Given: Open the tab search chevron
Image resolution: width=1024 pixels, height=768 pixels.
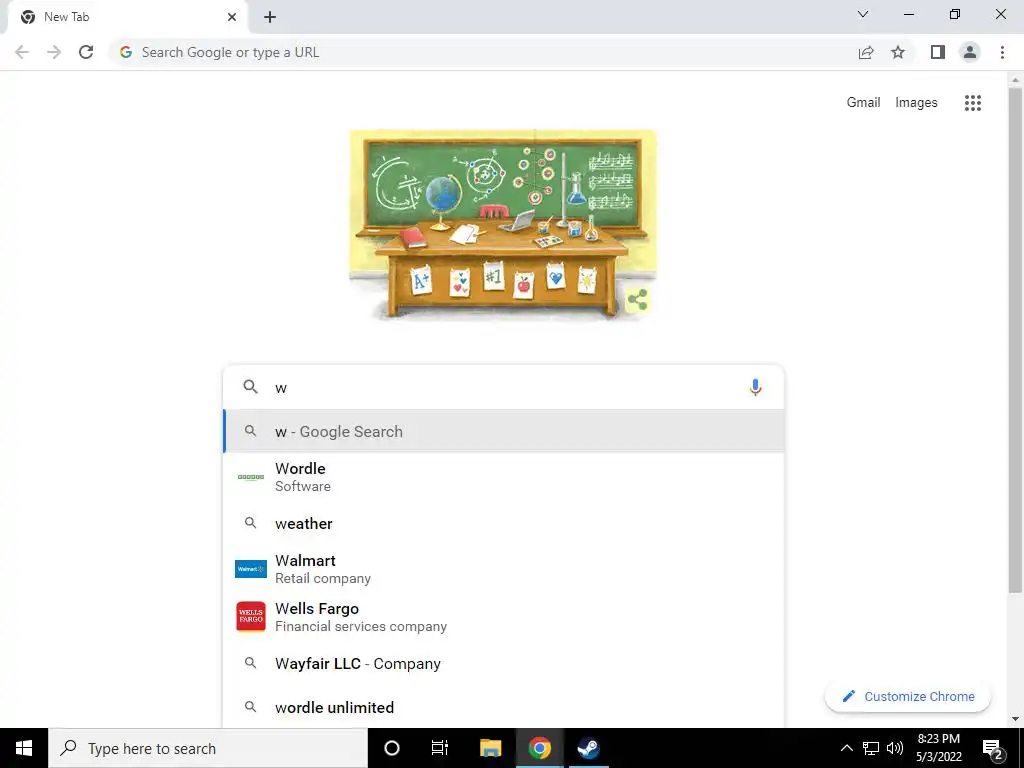Looking at the screenshot, I should coord(863,14).
